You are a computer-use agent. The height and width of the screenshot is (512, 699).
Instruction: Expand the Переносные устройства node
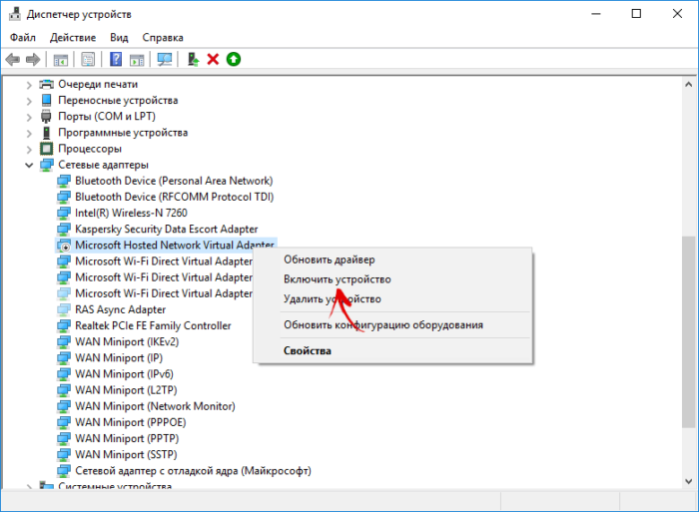click(29, 101)
